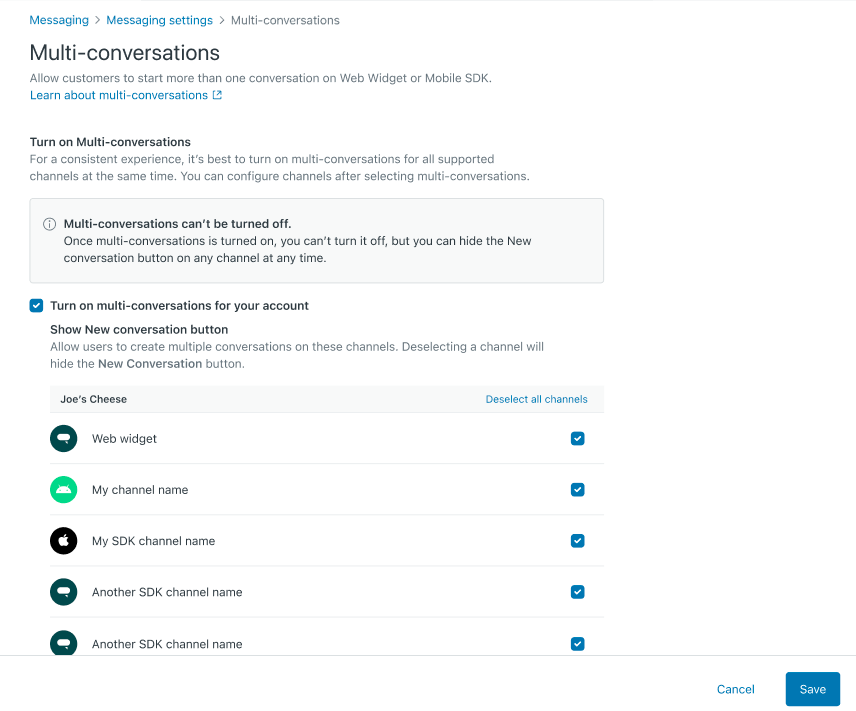Uncheck the My SDK channel name checkbox

(x=577, y=541)
